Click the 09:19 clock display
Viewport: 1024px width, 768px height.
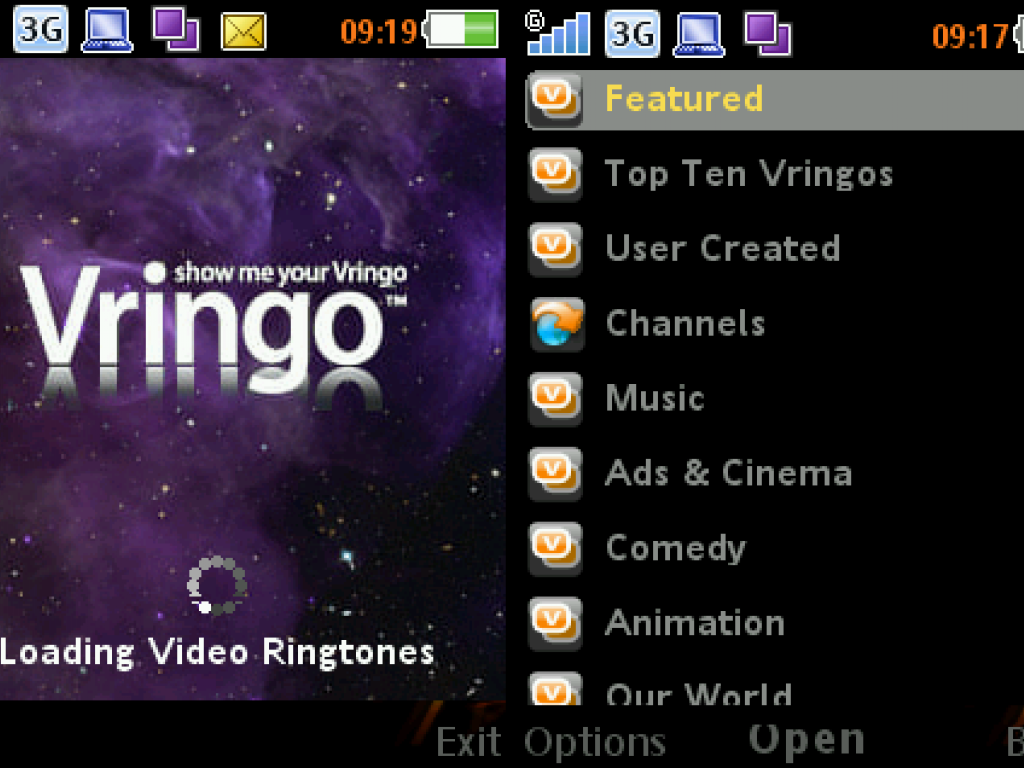379,31
